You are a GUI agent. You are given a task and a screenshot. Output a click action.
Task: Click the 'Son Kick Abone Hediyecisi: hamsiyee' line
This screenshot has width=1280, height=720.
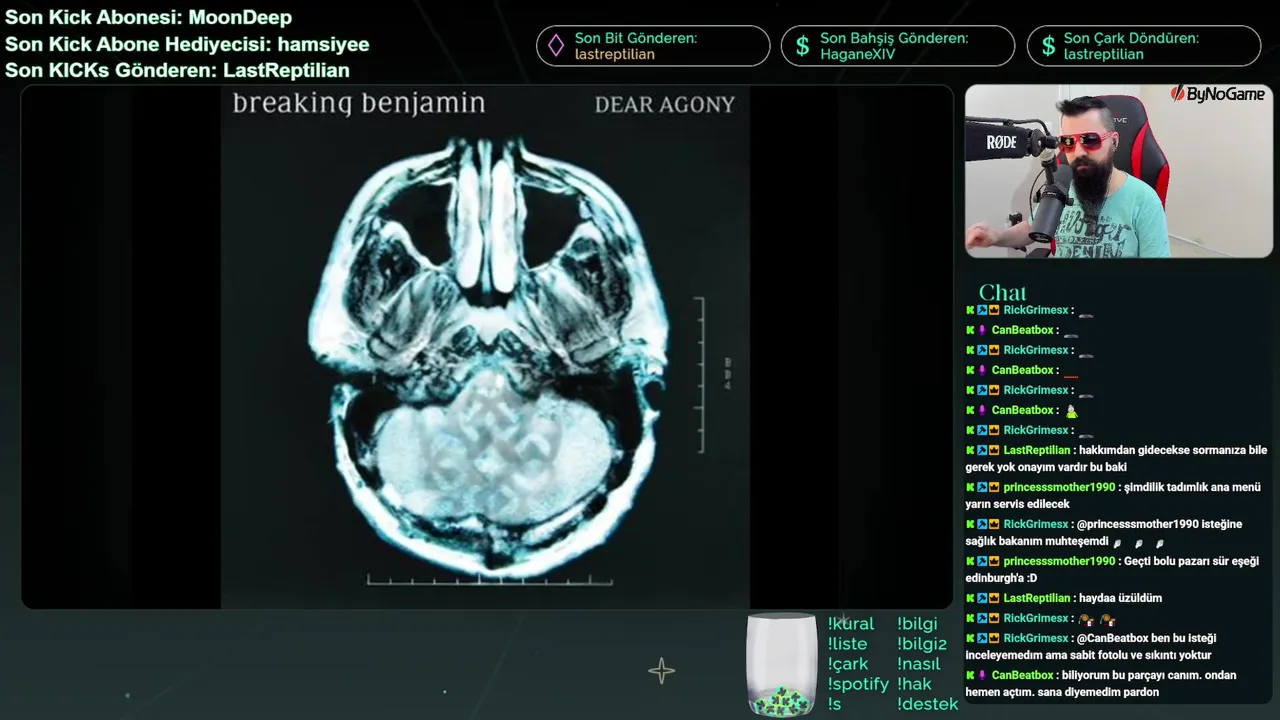click(187, 44)
